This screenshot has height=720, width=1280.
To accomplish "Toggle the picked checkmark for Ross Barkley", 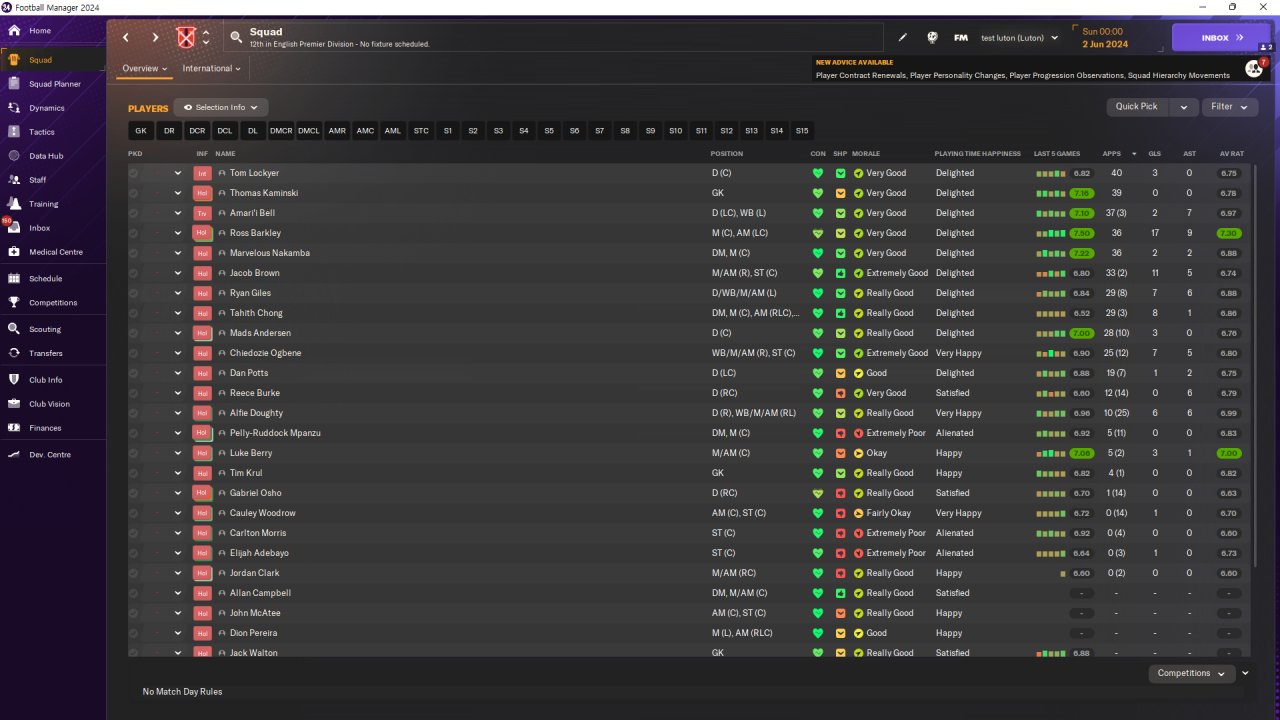I will (133, 233).
